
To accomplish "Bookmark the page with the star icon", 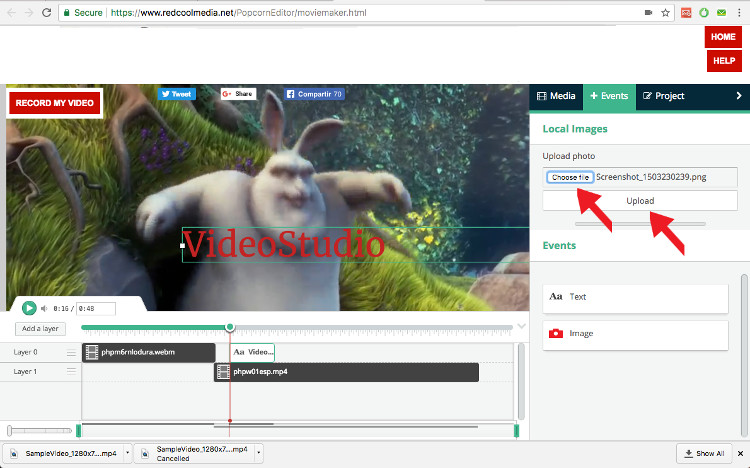I will click(665, 13).
